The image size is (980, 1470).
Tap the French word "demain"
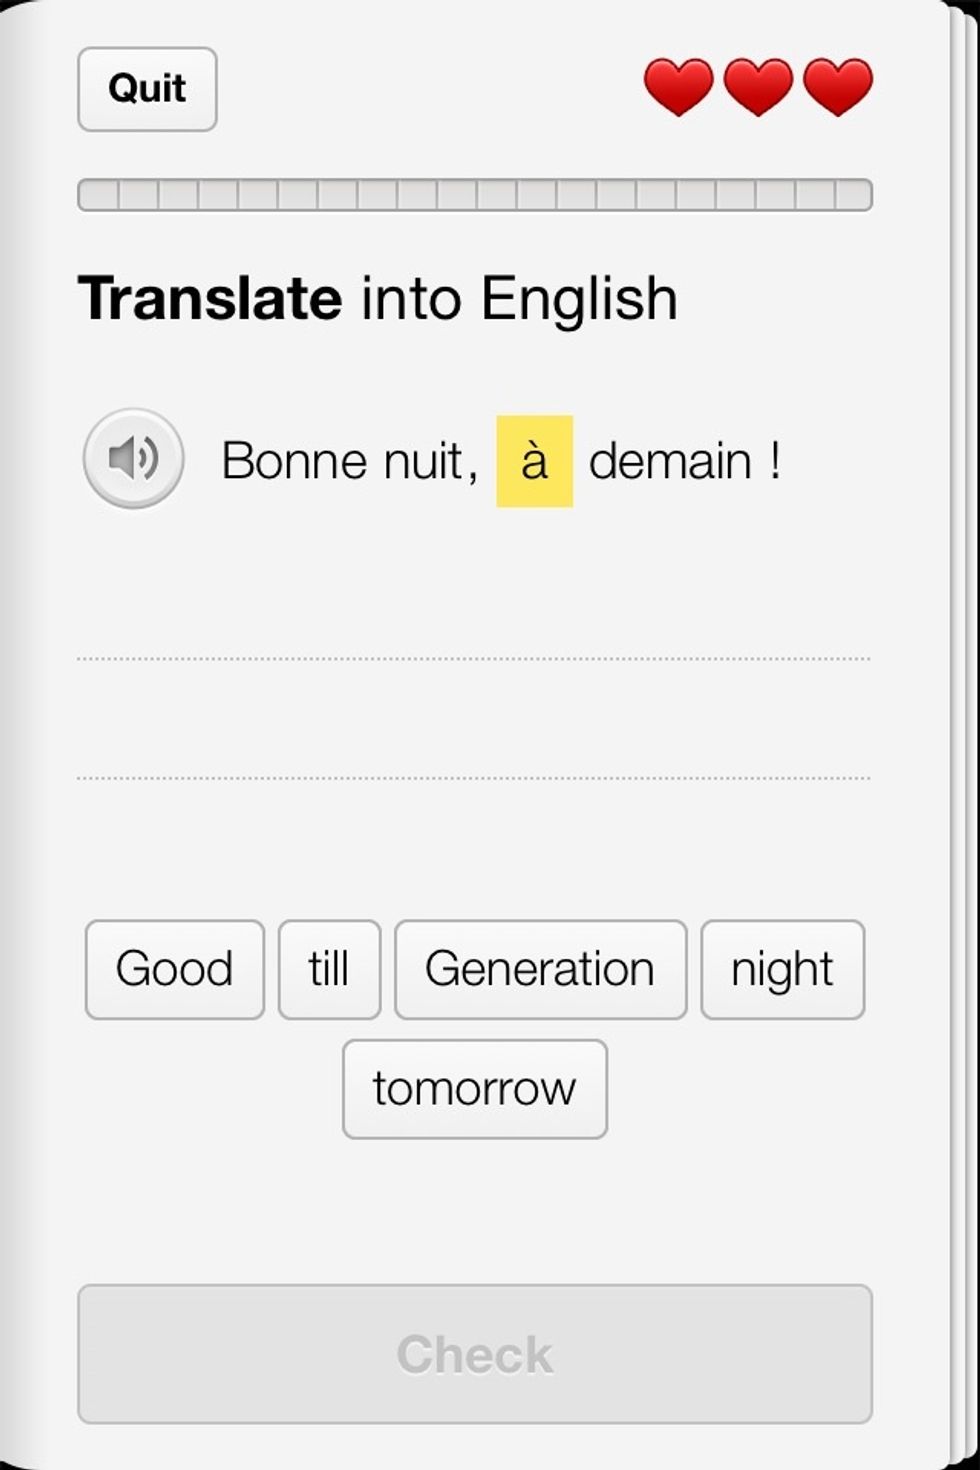[x=670, y=461]
